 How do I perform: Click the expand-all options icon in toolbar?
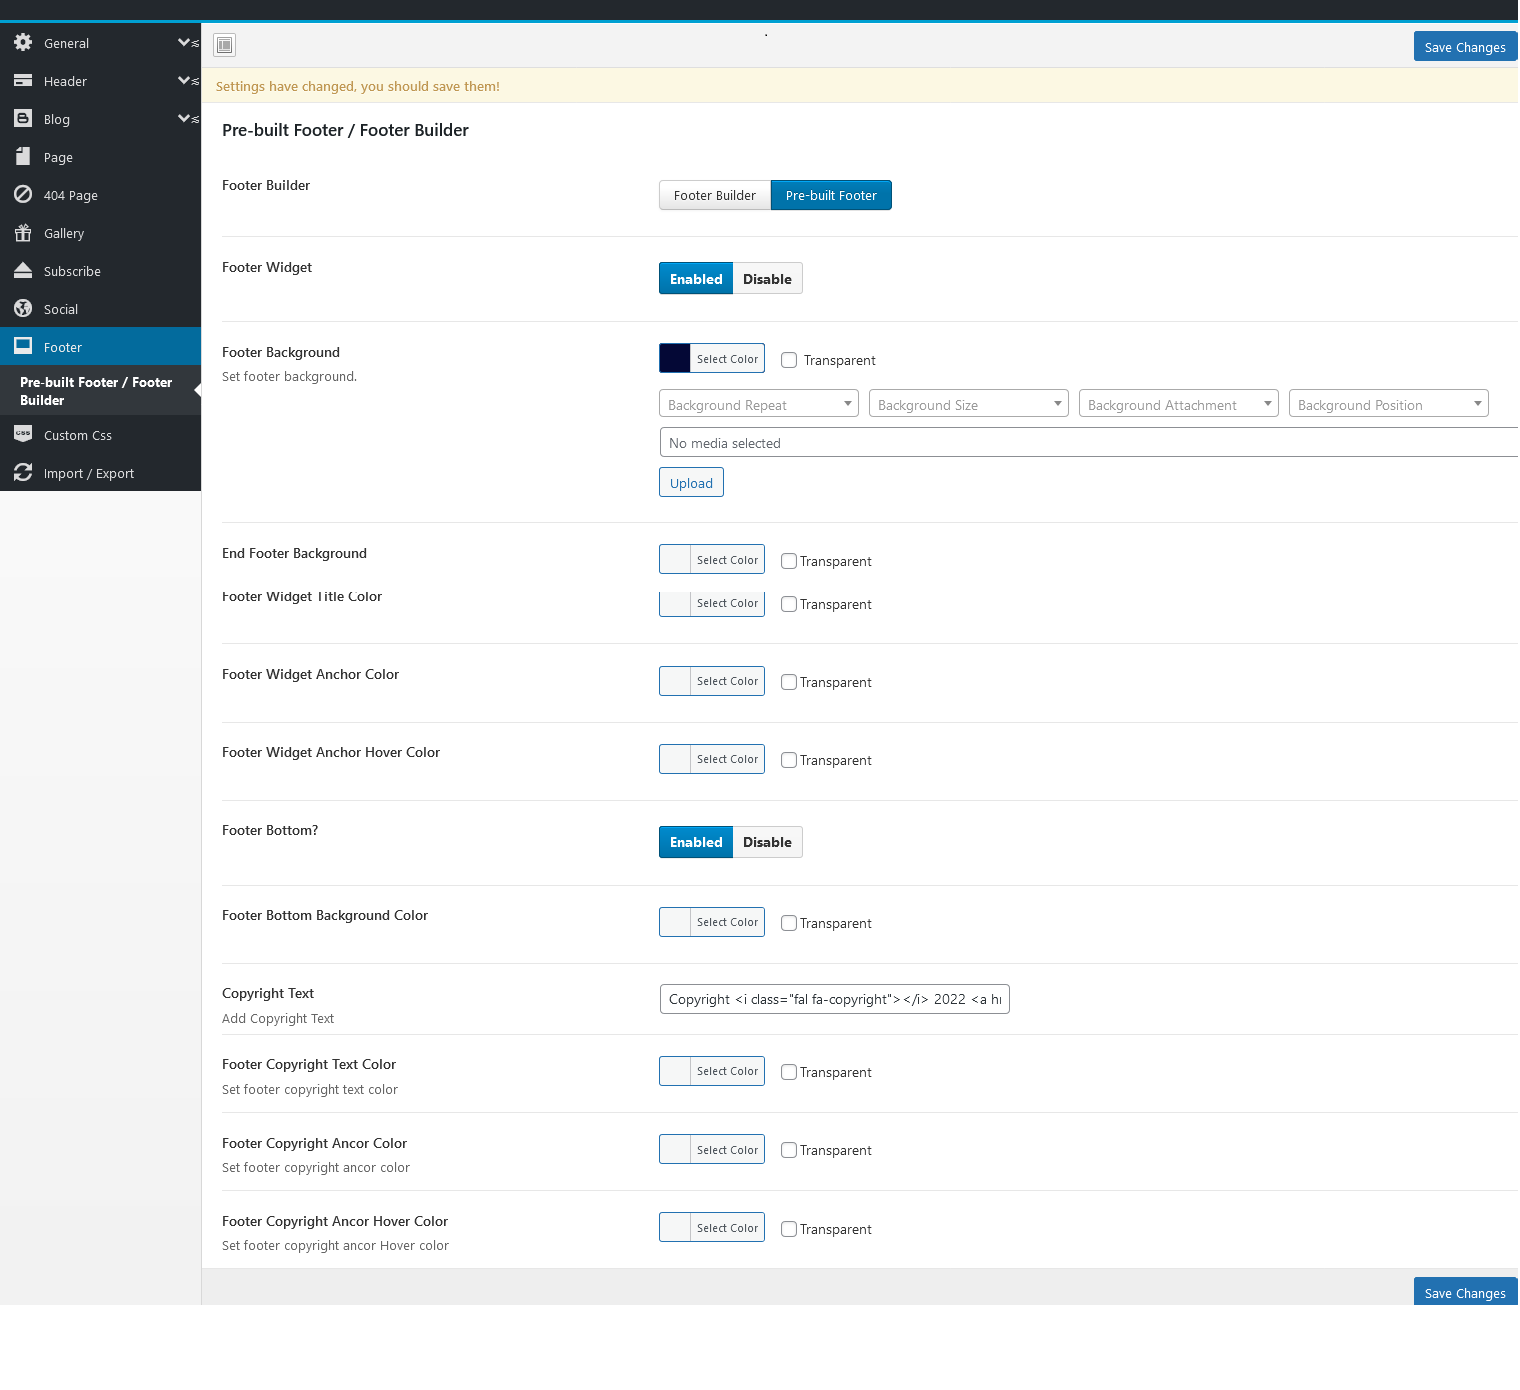[225, 45]
